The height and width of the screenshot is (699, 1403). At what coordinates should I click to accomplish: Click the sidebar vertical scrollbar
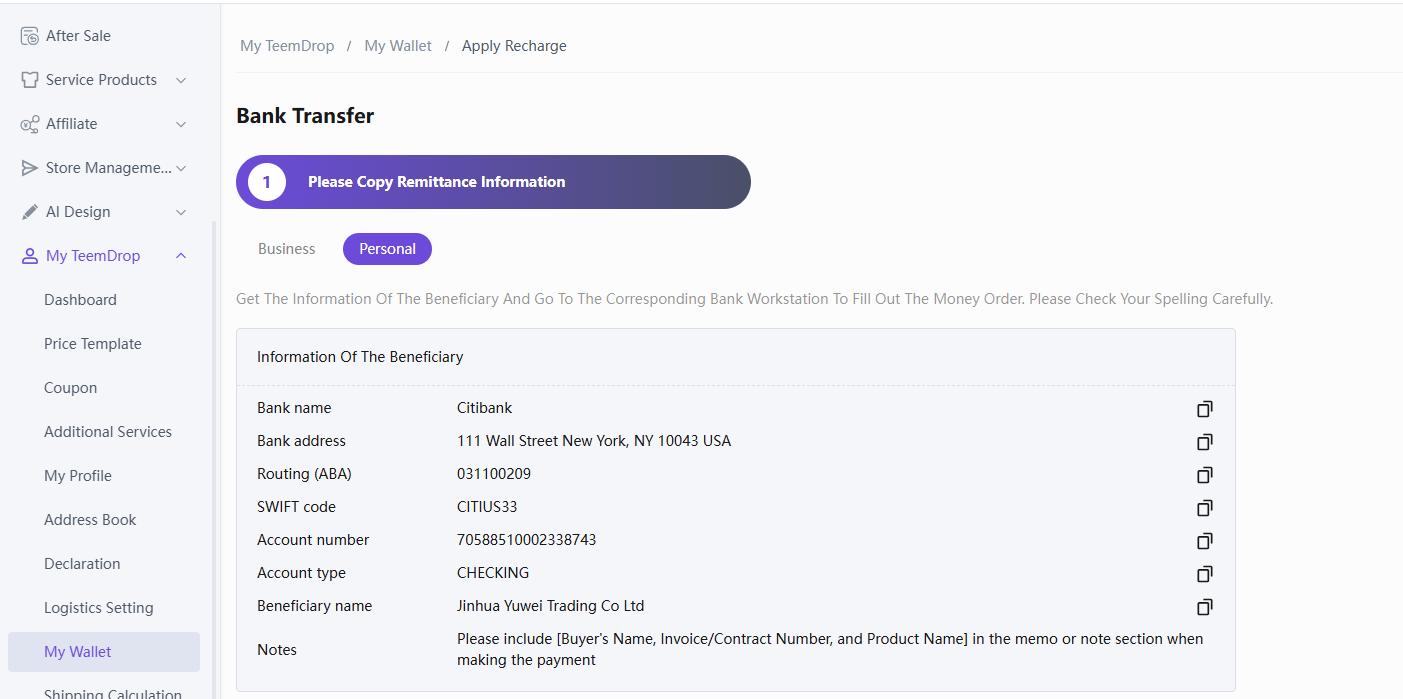point(213,450)
